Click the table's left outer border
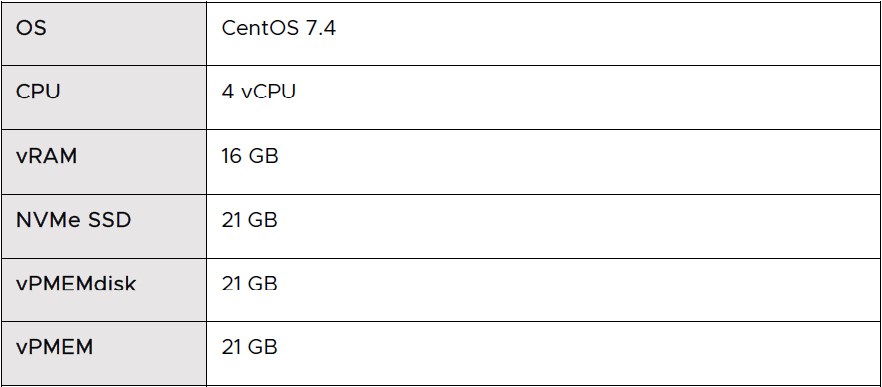Screen dimensions: 882x387 click(x=1, y=194)
